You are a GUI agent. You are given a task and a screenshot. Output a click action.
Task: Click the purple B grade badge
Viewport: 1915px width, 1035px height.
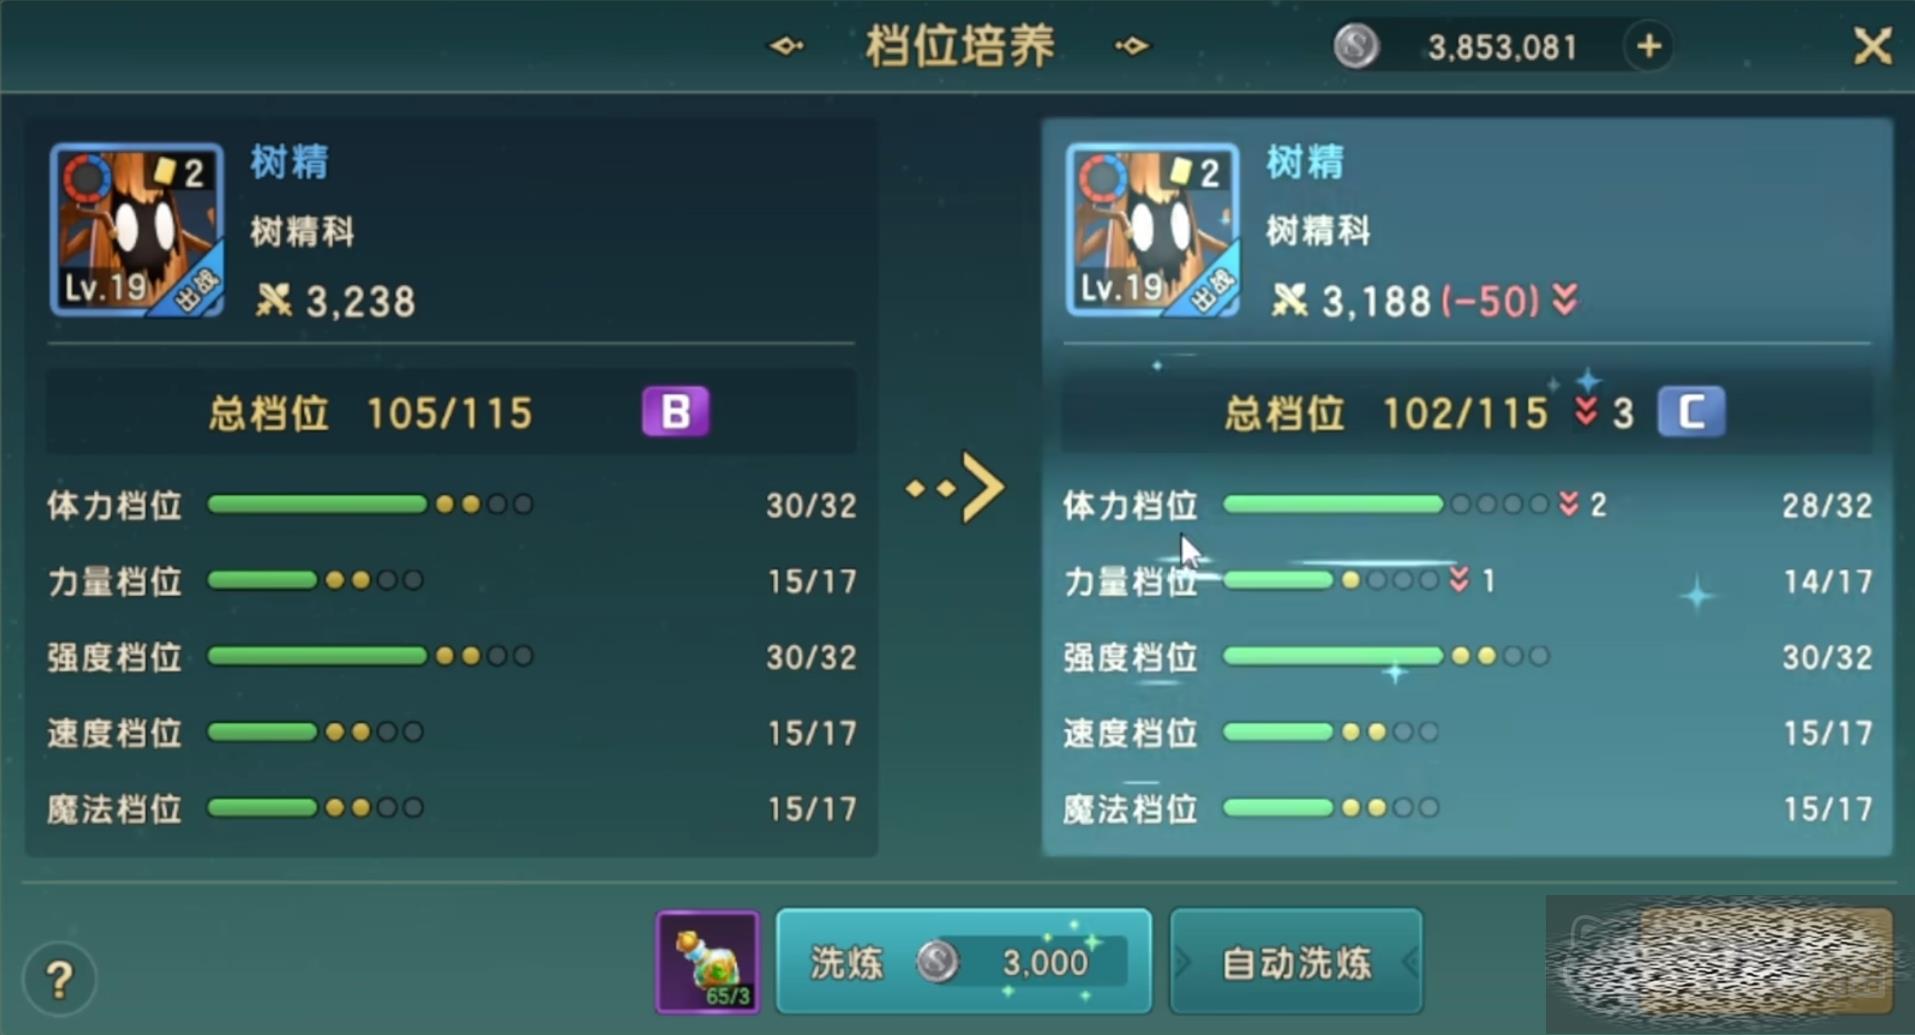coord(676,412)
